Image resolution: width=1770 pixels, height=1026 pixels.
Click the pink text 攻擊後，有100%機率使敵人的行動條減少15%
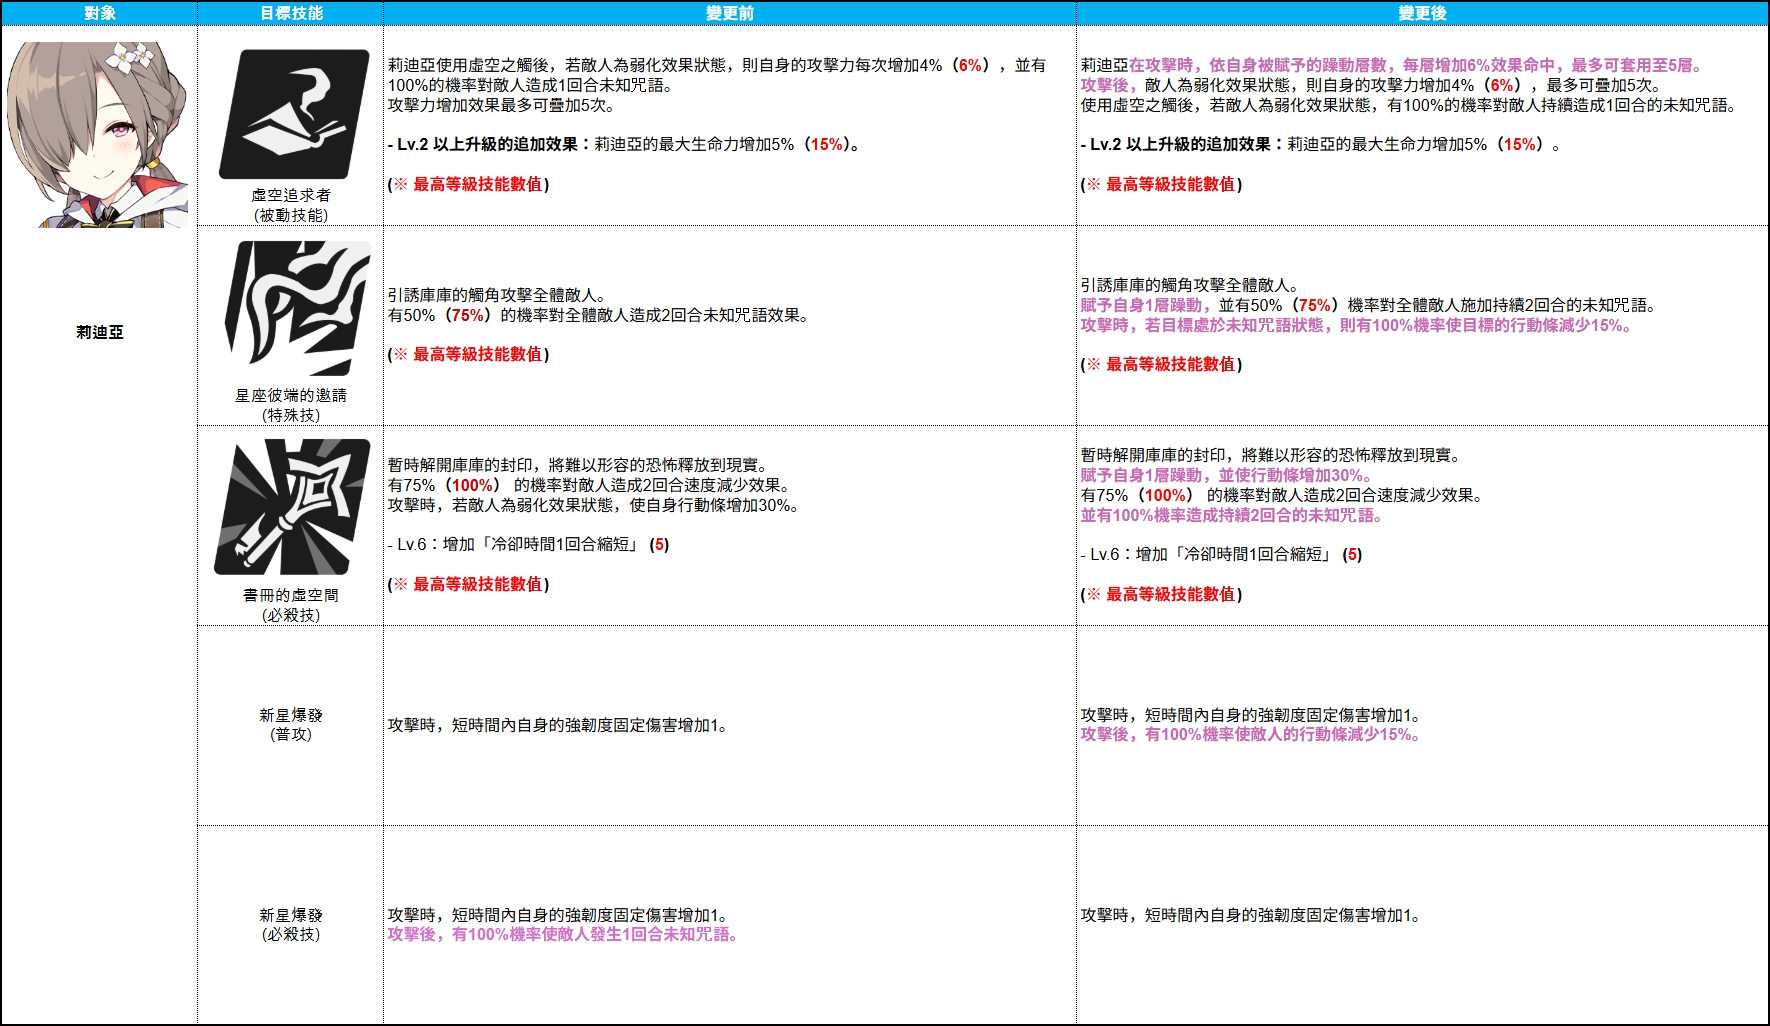tap(1250, 734)
